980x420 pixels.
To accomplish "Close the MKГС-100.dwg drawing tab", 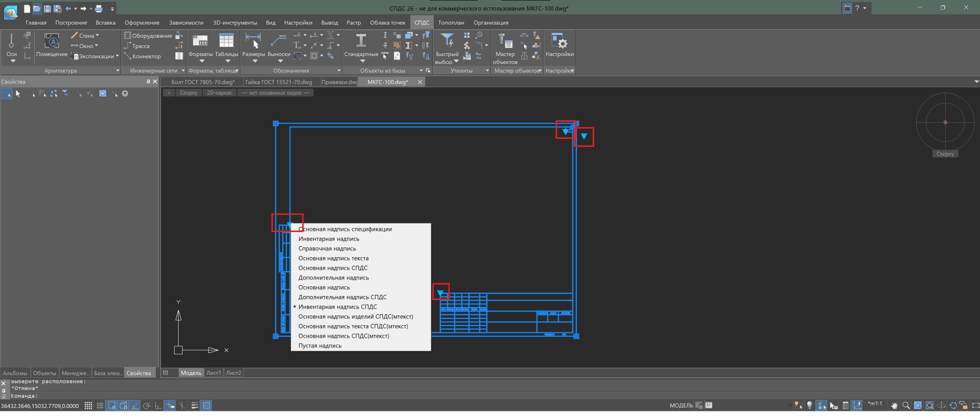I will 419,82.
